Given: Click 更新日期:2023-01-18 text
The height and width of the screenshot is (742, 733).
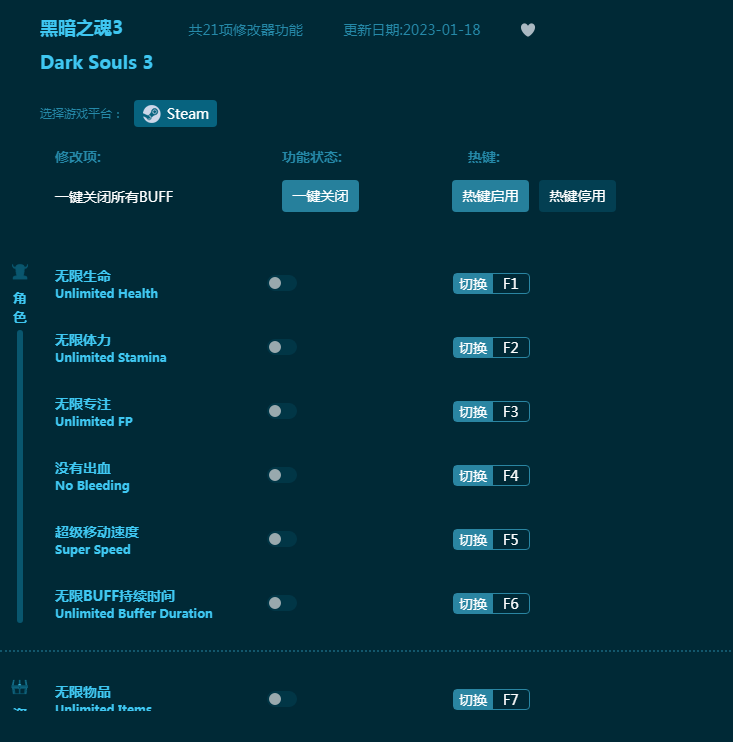Looking at the screenshot, I should [412, 30].
